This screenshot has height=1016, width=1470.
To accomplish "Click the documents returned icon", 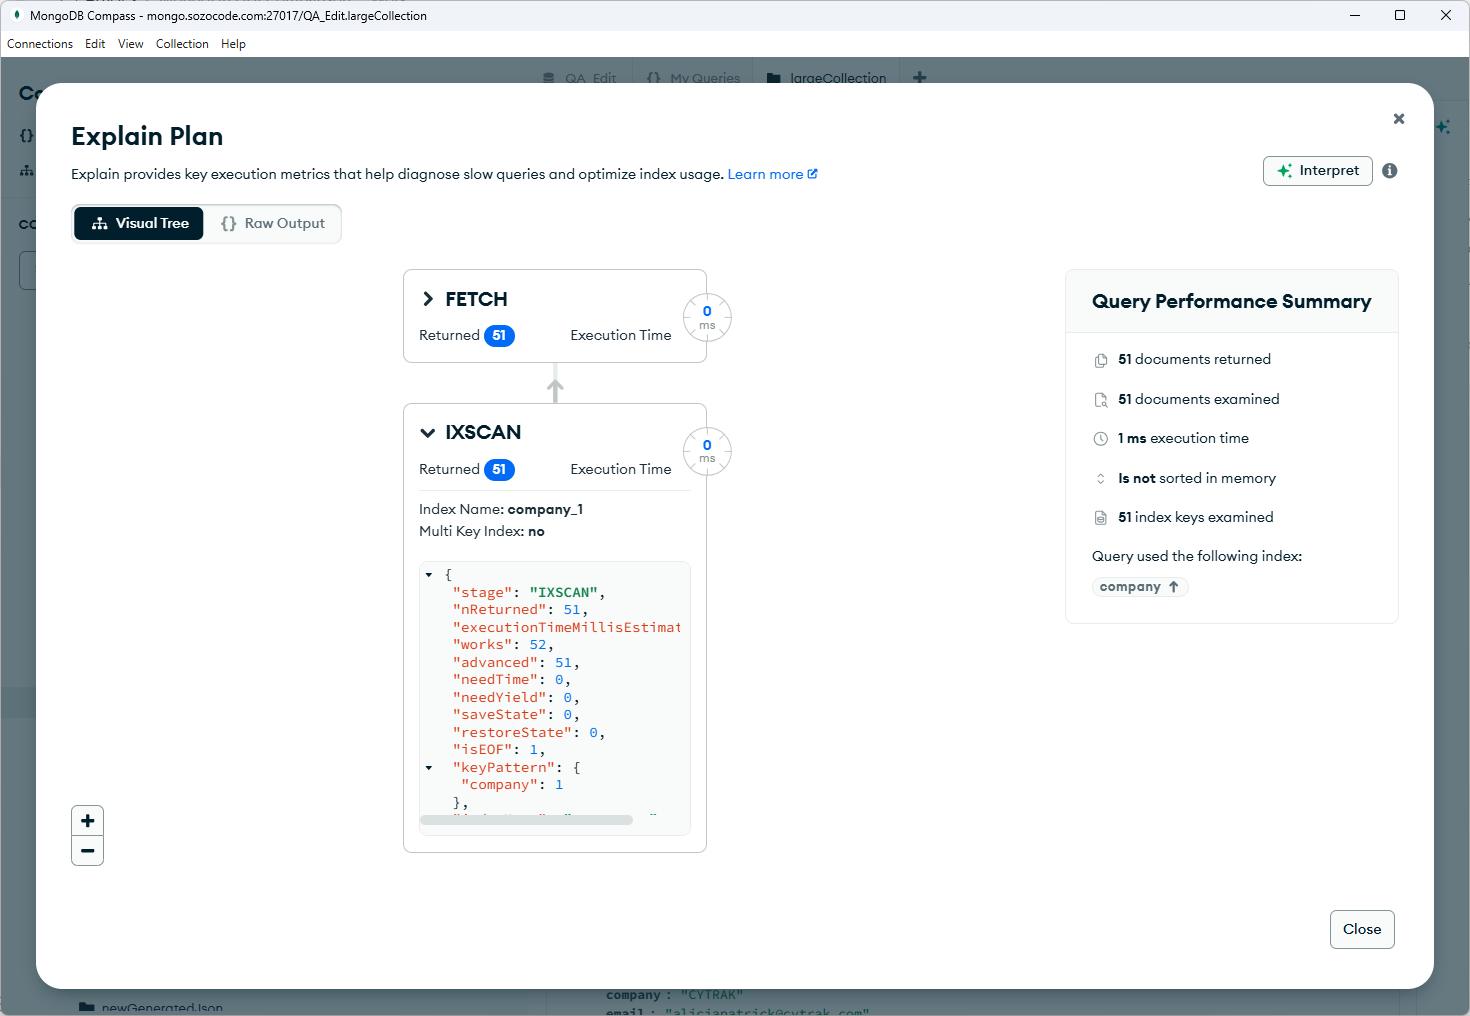I will 1101,360.
